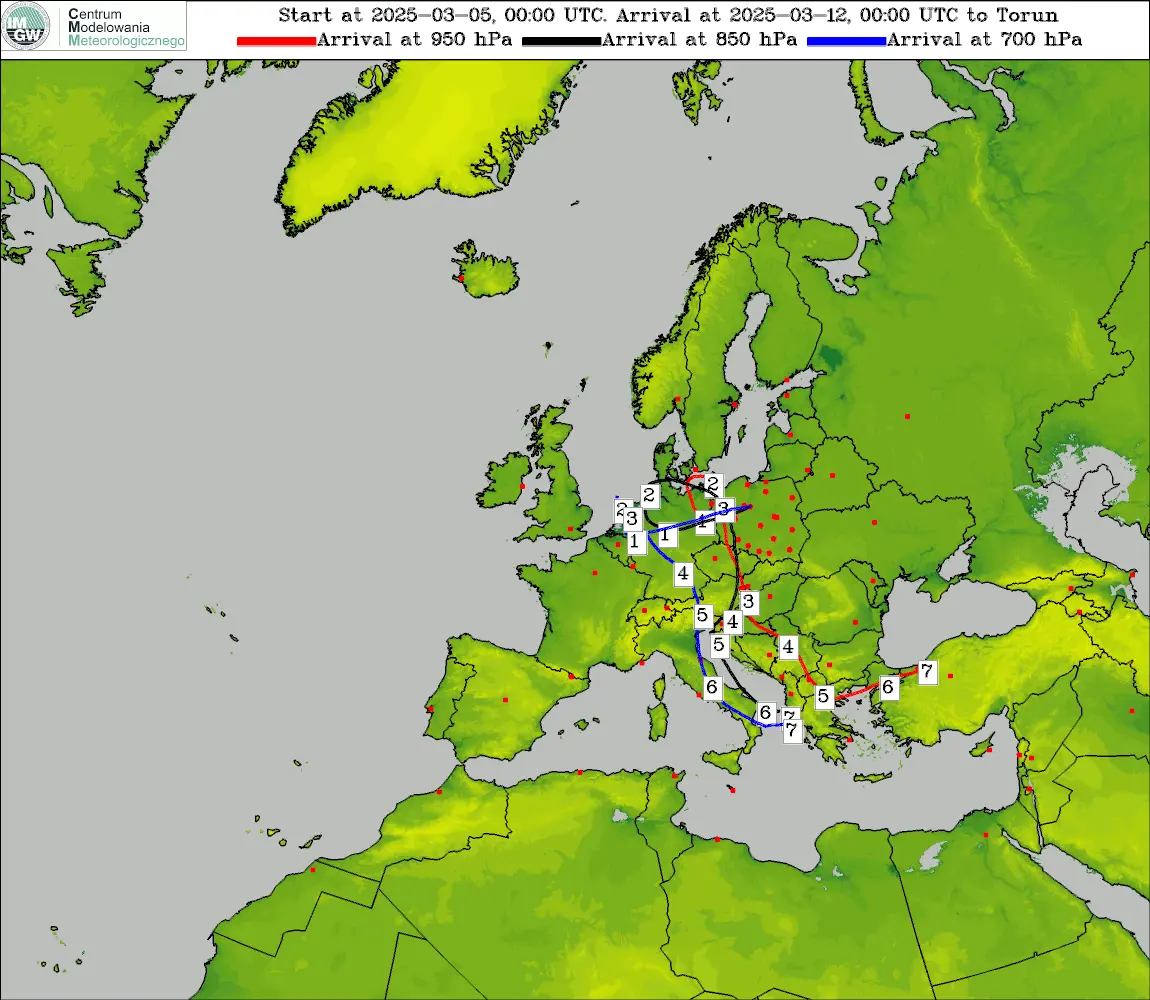Select day 3 marker on red trajectory near Slovakia
Viewport: 1150px width, 1000px height.
pos(748,602)
